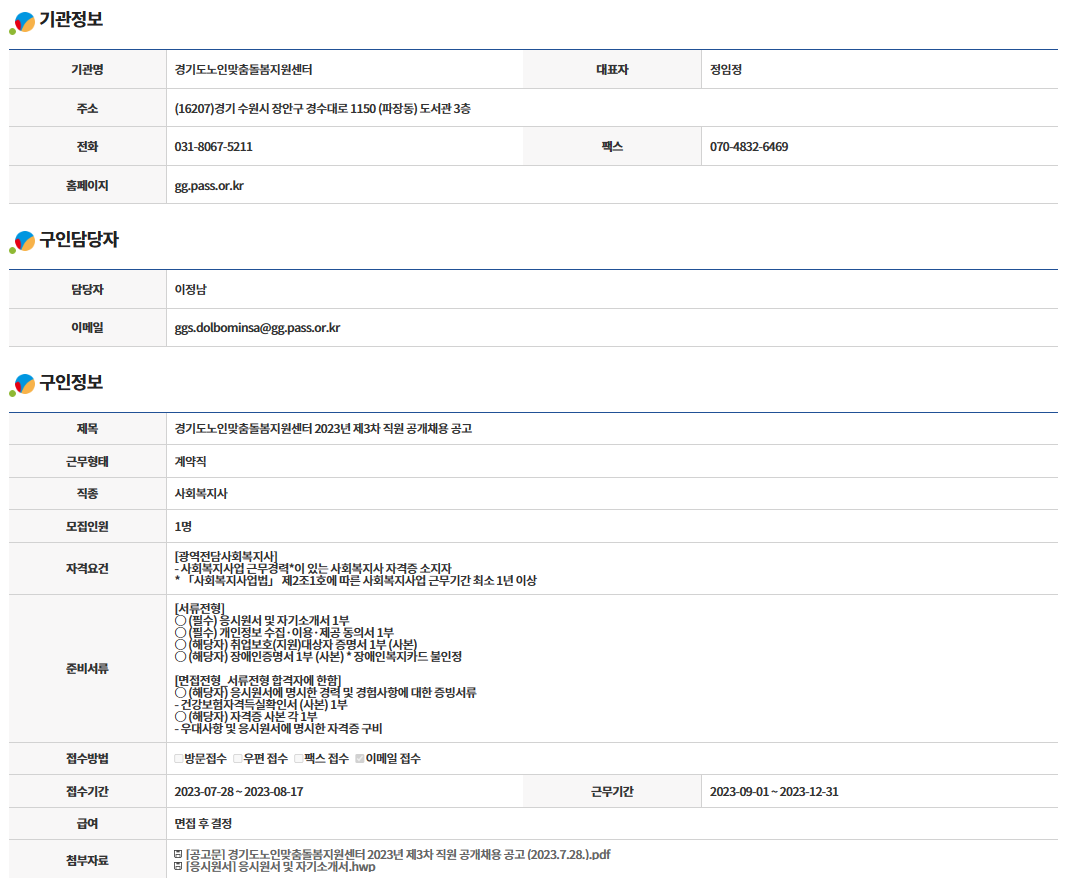Check the 우편 접수 checkbox
The height and width of the screenshot is (878, 1078).
238,758
